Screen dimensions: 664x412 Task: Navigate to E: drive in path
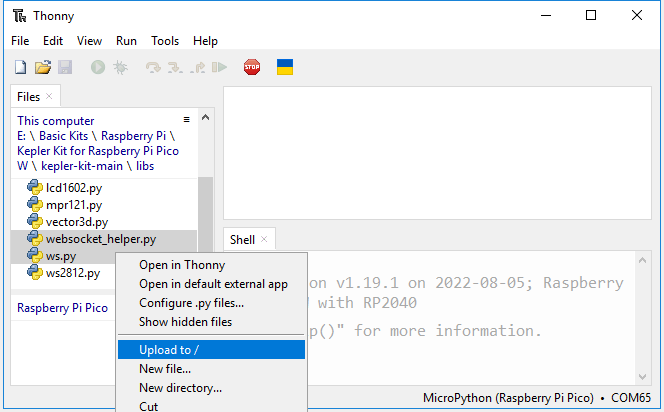(x=22, y=136)
